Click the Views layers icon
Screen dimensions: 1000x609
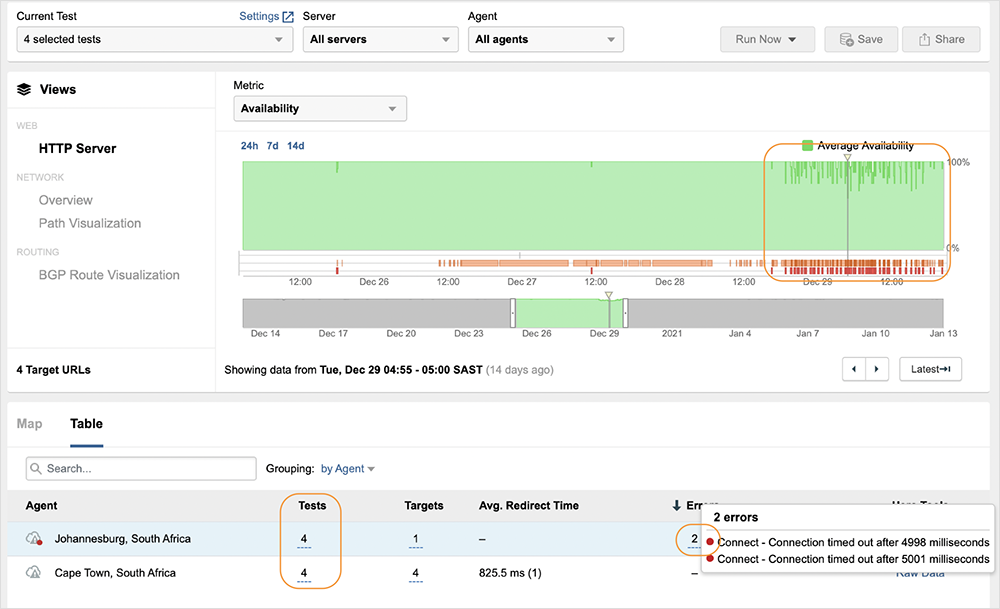[x=25, y=89]
